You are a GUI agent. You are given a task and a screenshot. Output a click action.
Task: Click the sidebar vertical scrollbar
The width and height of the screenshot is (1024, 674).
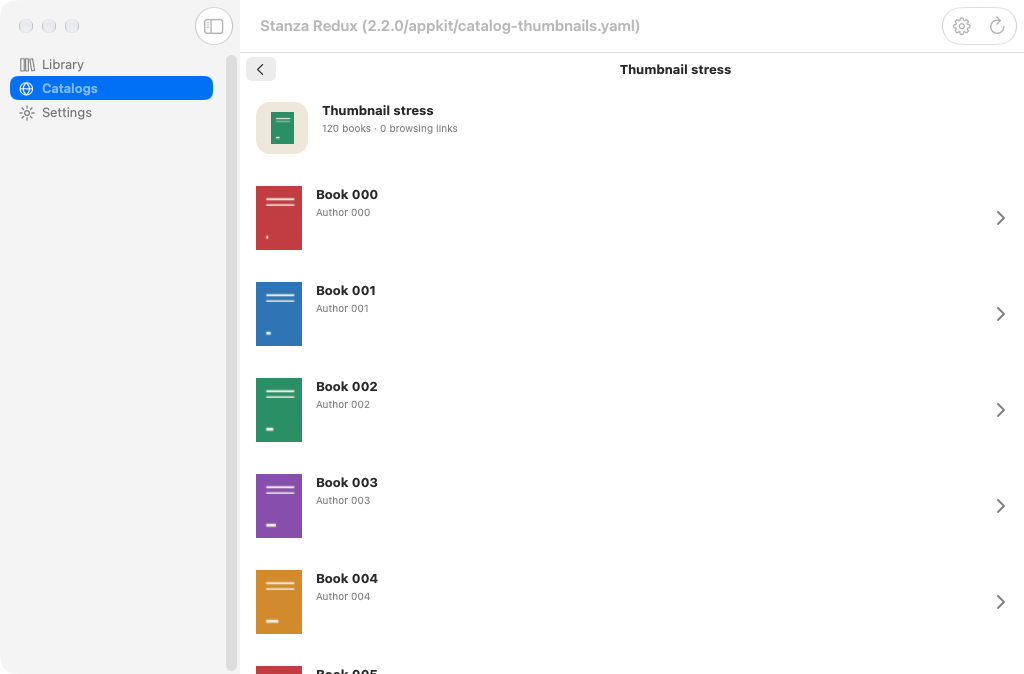coord(231,362)
